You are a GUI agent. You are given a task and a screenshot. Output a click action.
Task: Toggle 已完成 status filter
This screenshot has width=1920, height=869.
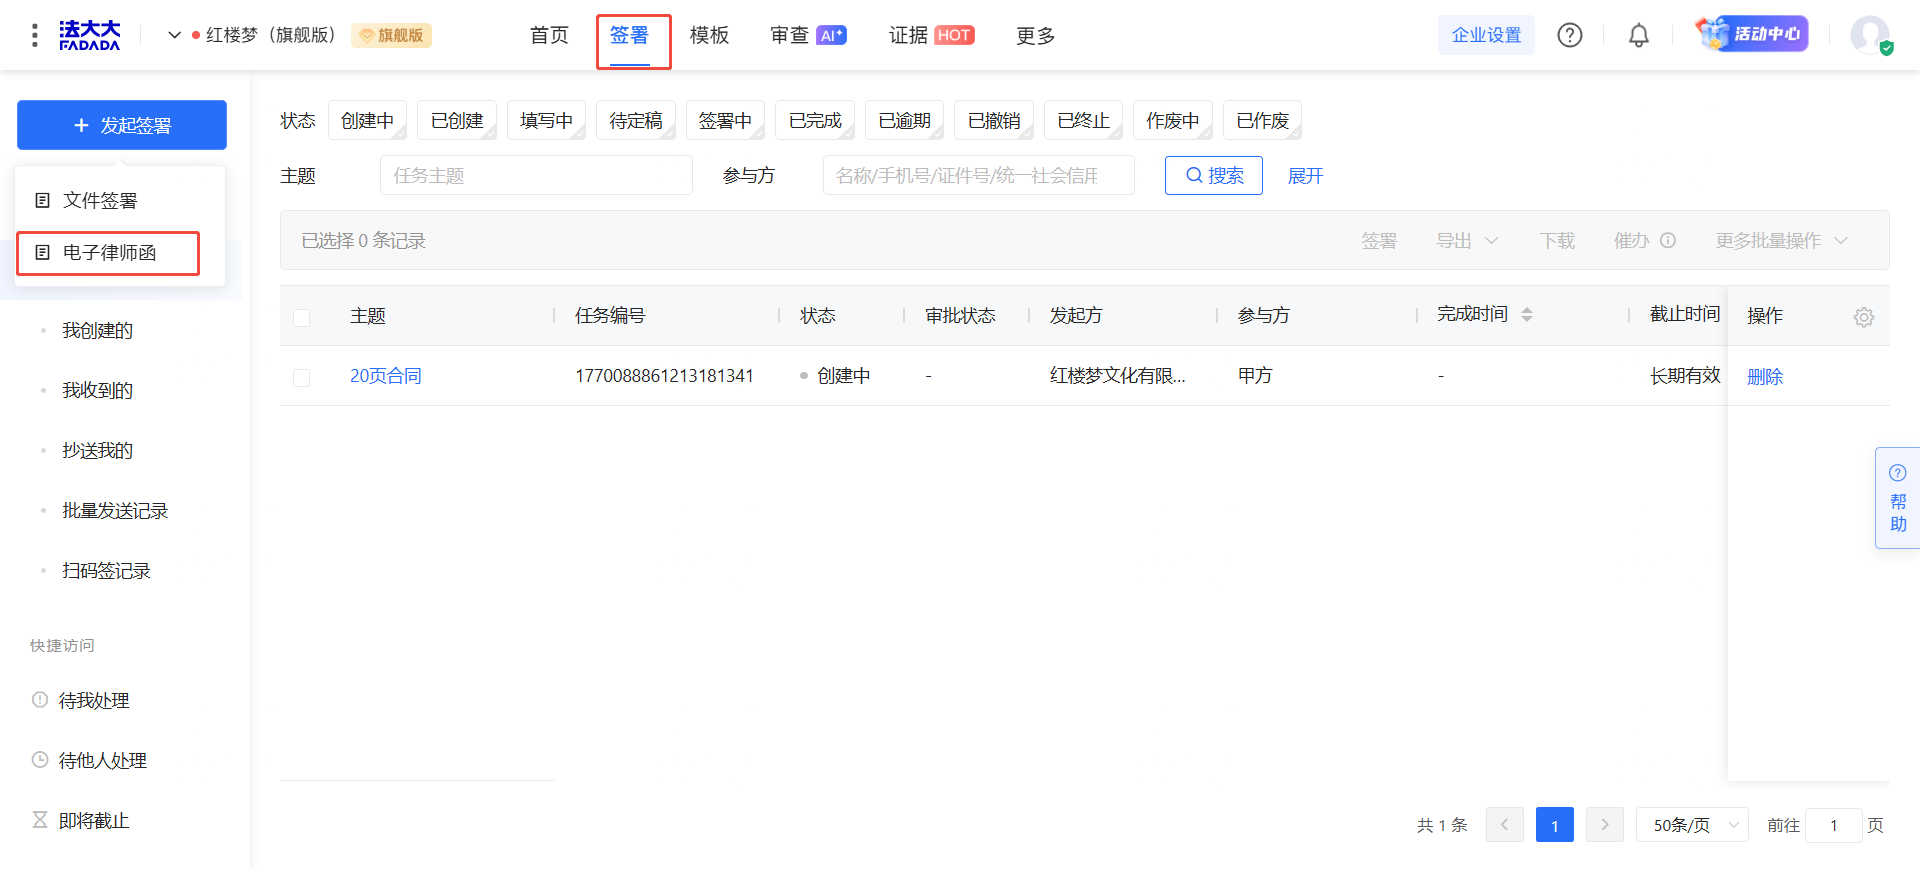(x=815, y=120)
